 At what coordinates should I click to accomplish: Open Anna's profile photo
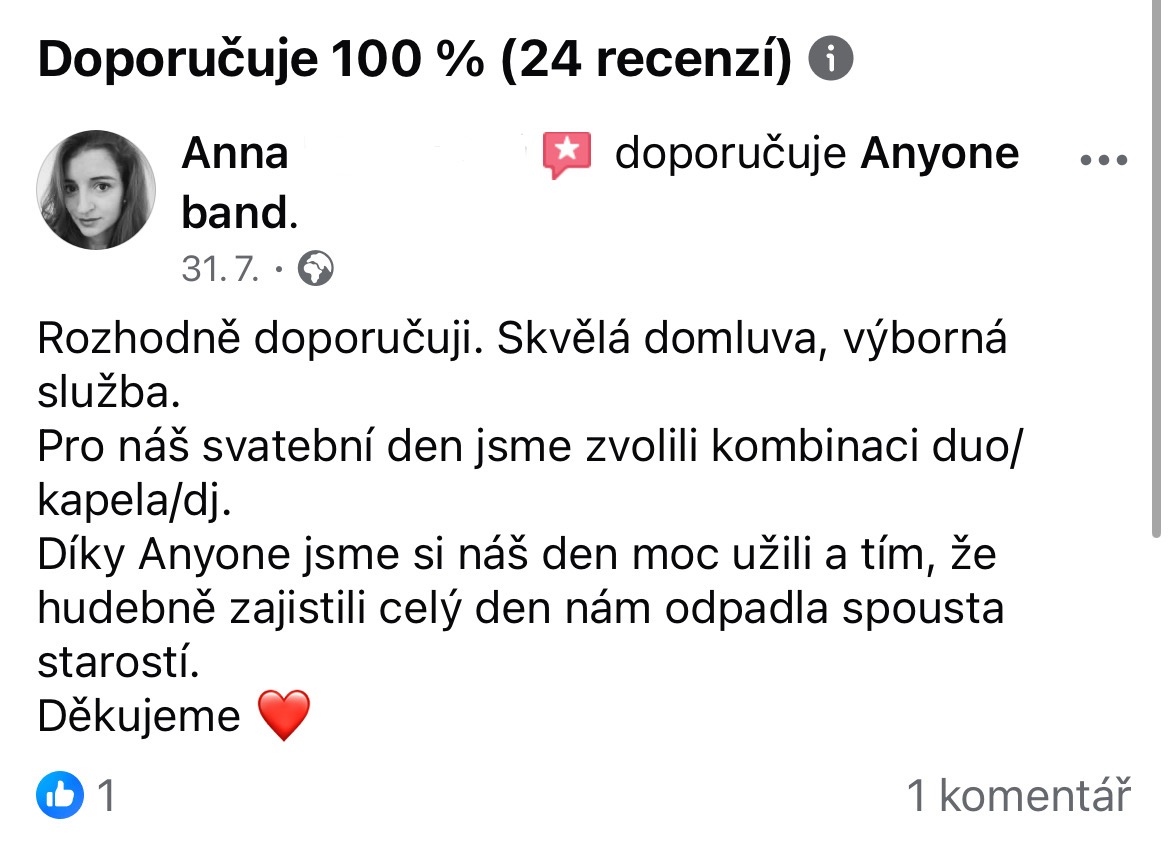click(96, 189)
